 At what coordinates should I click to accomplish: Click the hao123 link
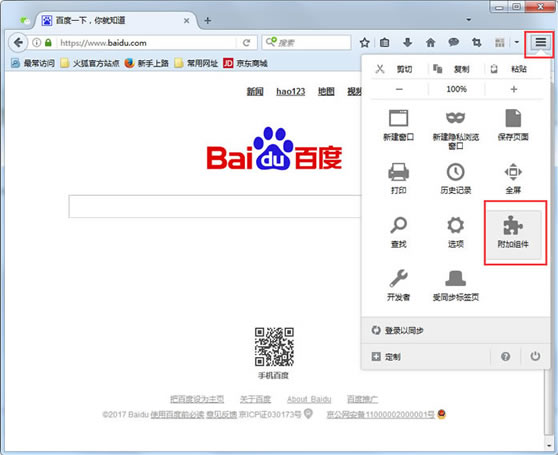(291, 91)
